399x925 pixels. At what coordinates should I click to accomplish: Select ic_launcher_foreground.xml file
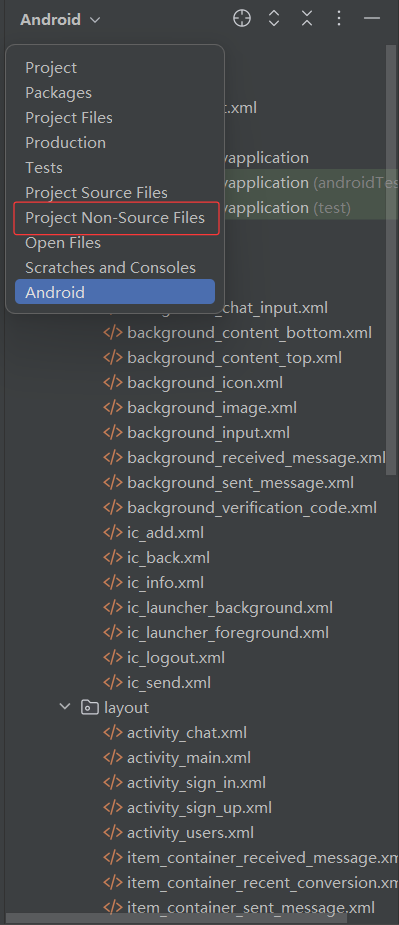228,633
